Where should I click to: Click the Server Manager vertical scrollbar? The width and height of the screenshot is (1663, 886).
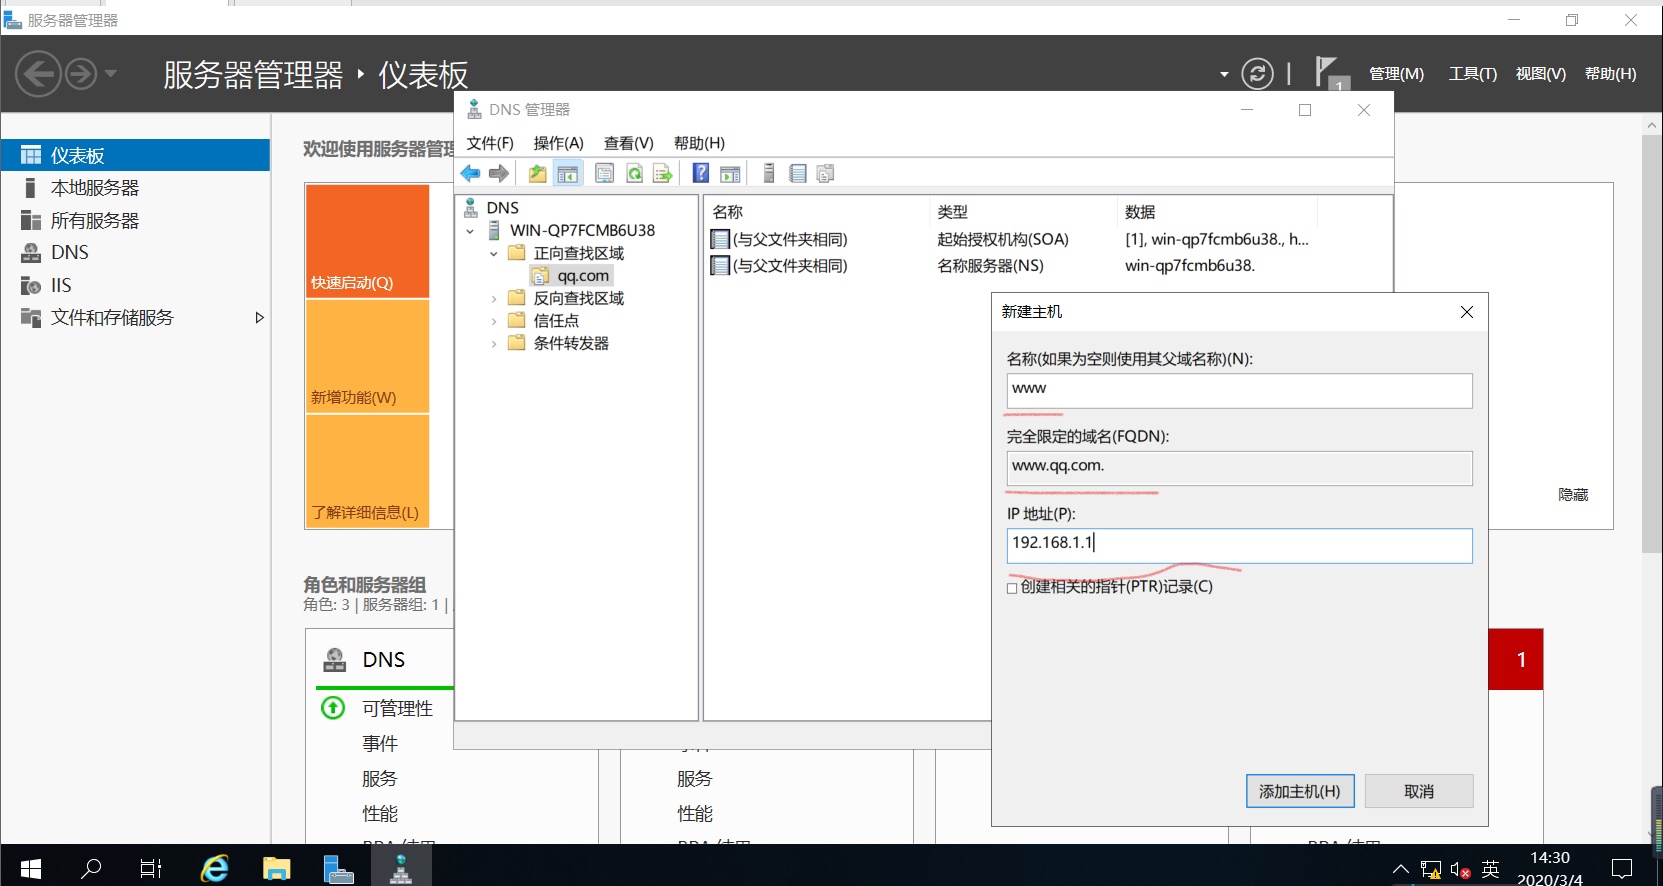tap(1652, 343)
